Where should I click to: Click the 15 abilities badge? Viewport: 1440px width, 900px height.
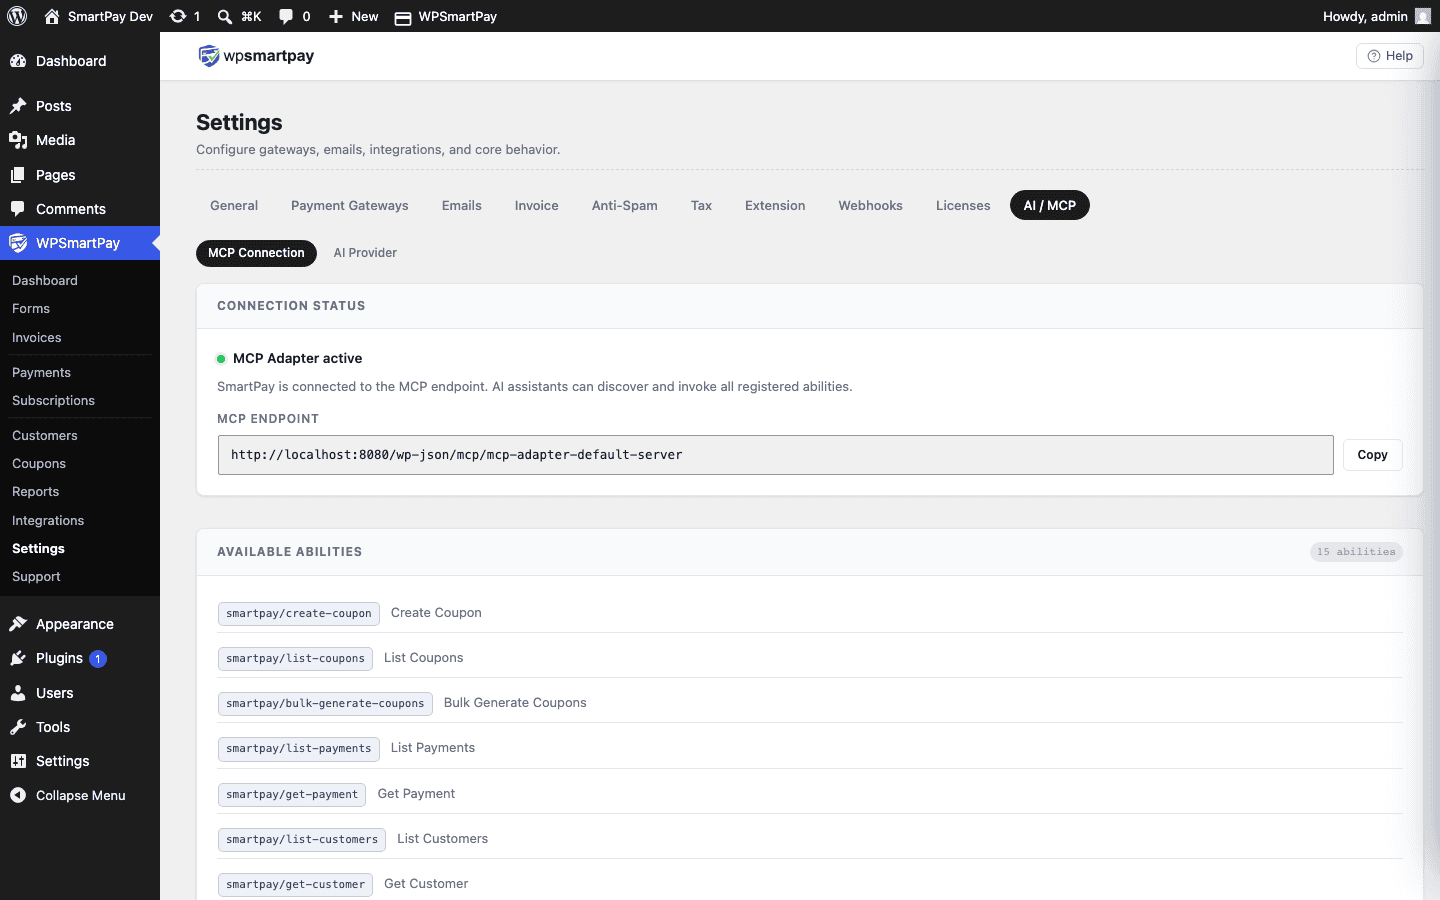(1356, 552)
